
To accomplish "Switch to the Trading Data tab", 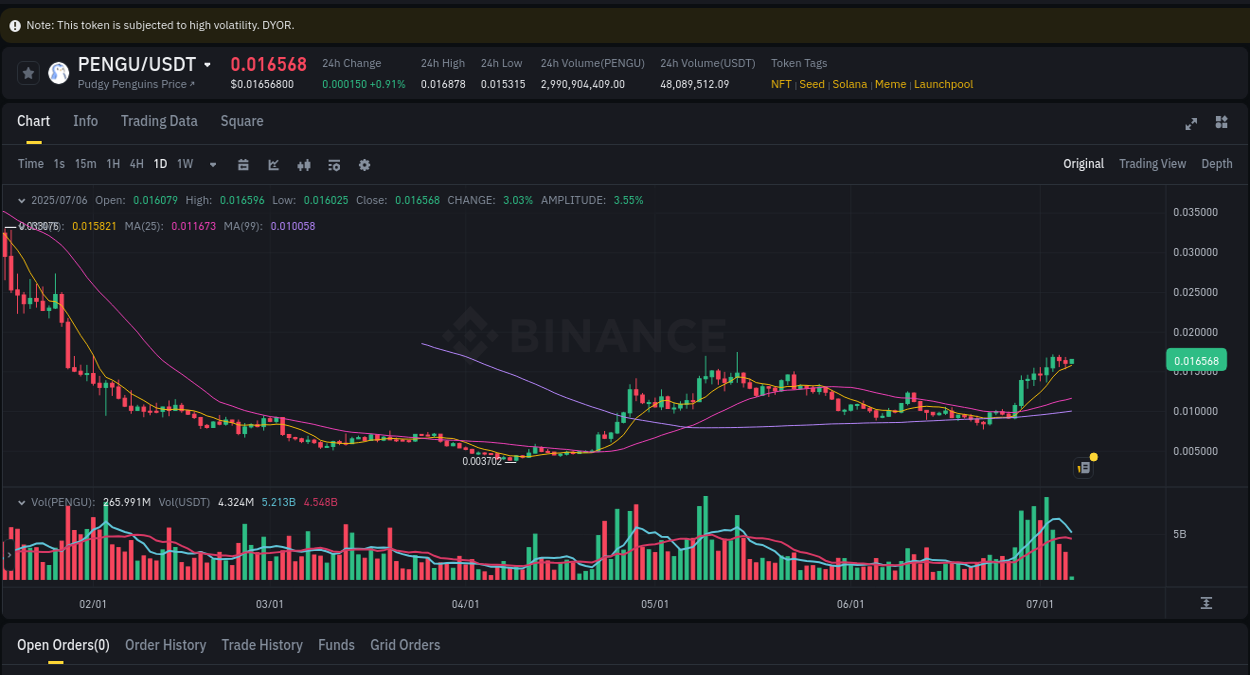I will pos(159,121).
